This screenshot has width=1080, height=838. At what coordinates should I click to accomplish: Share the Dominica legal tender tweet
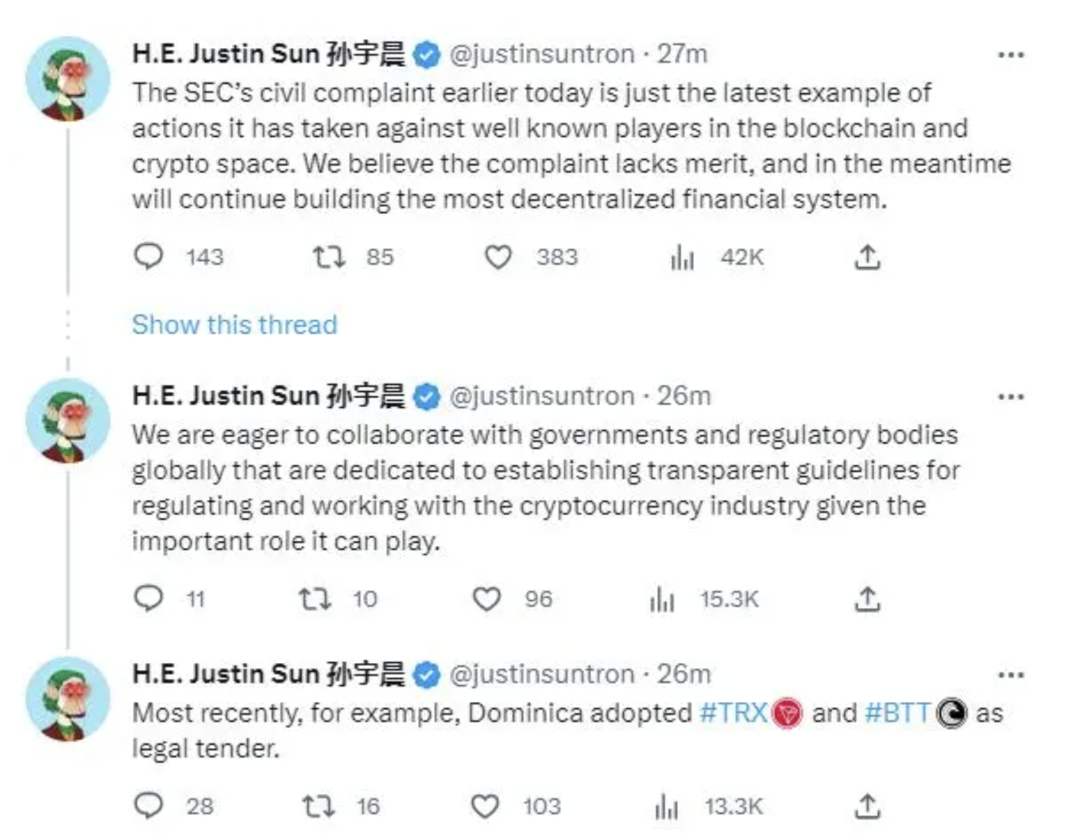(x=867, y=806)
